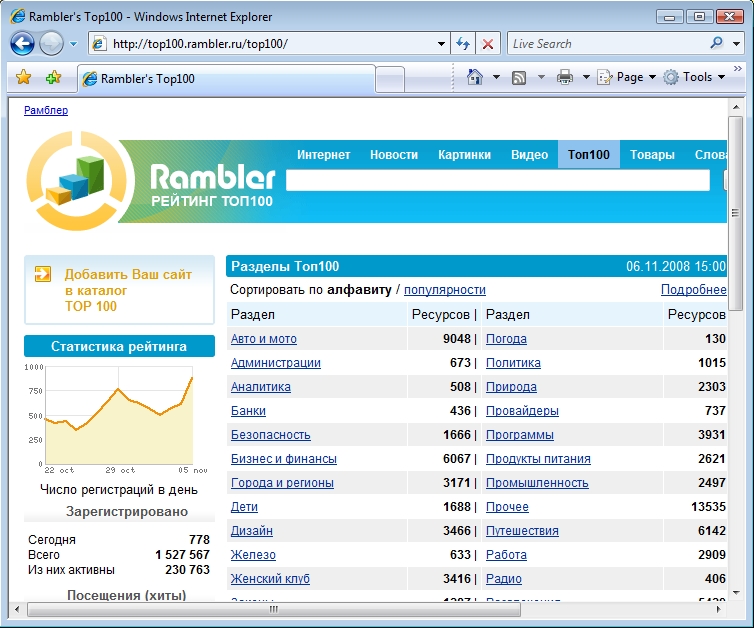Select the Новости navigation tab

394,154
